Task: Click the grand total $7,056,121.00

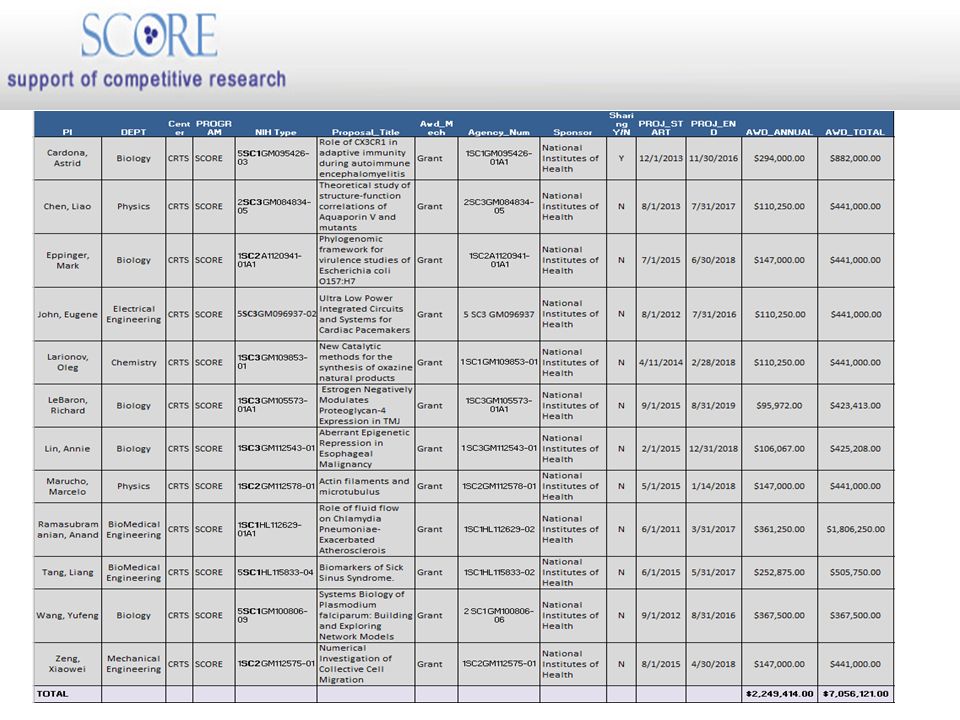Action: 855,694
